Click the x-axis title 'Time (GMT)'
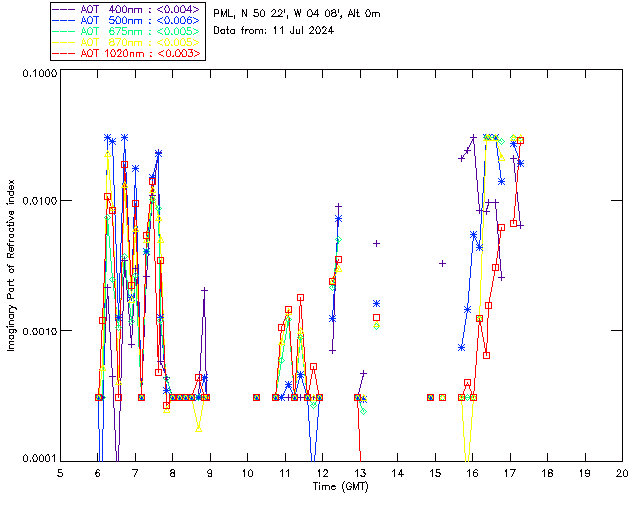The width and height of the screenshot is (640, 512). (x=341, y=487)
